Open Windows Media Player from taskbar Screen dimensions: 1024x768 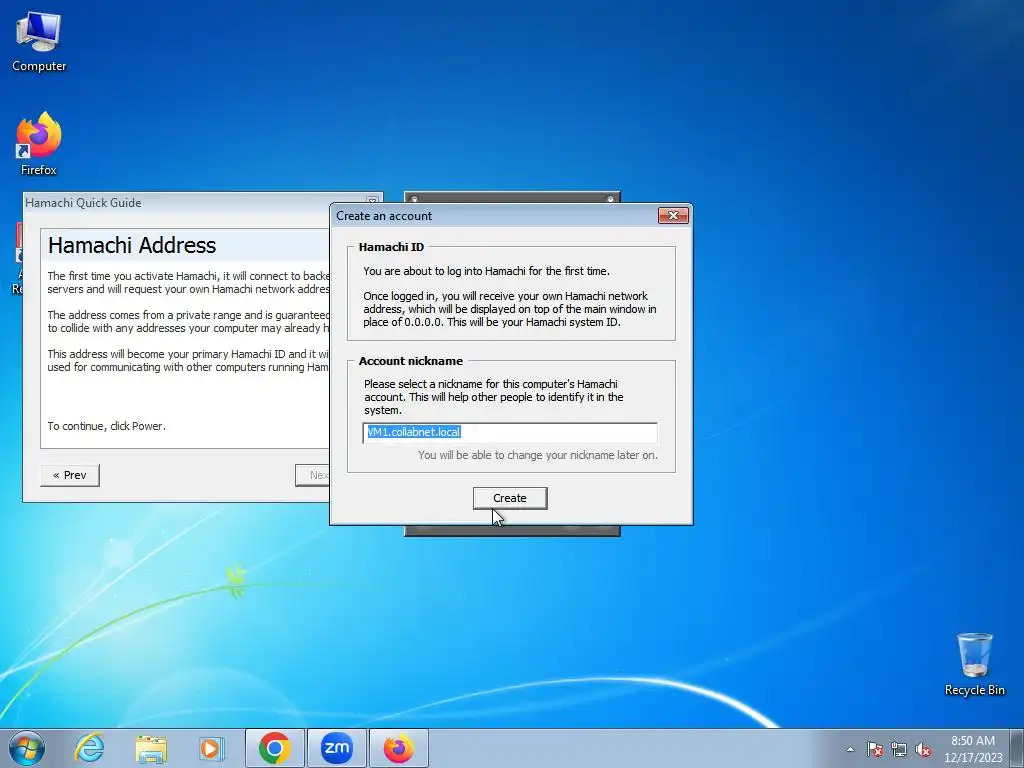pos(212,748)
